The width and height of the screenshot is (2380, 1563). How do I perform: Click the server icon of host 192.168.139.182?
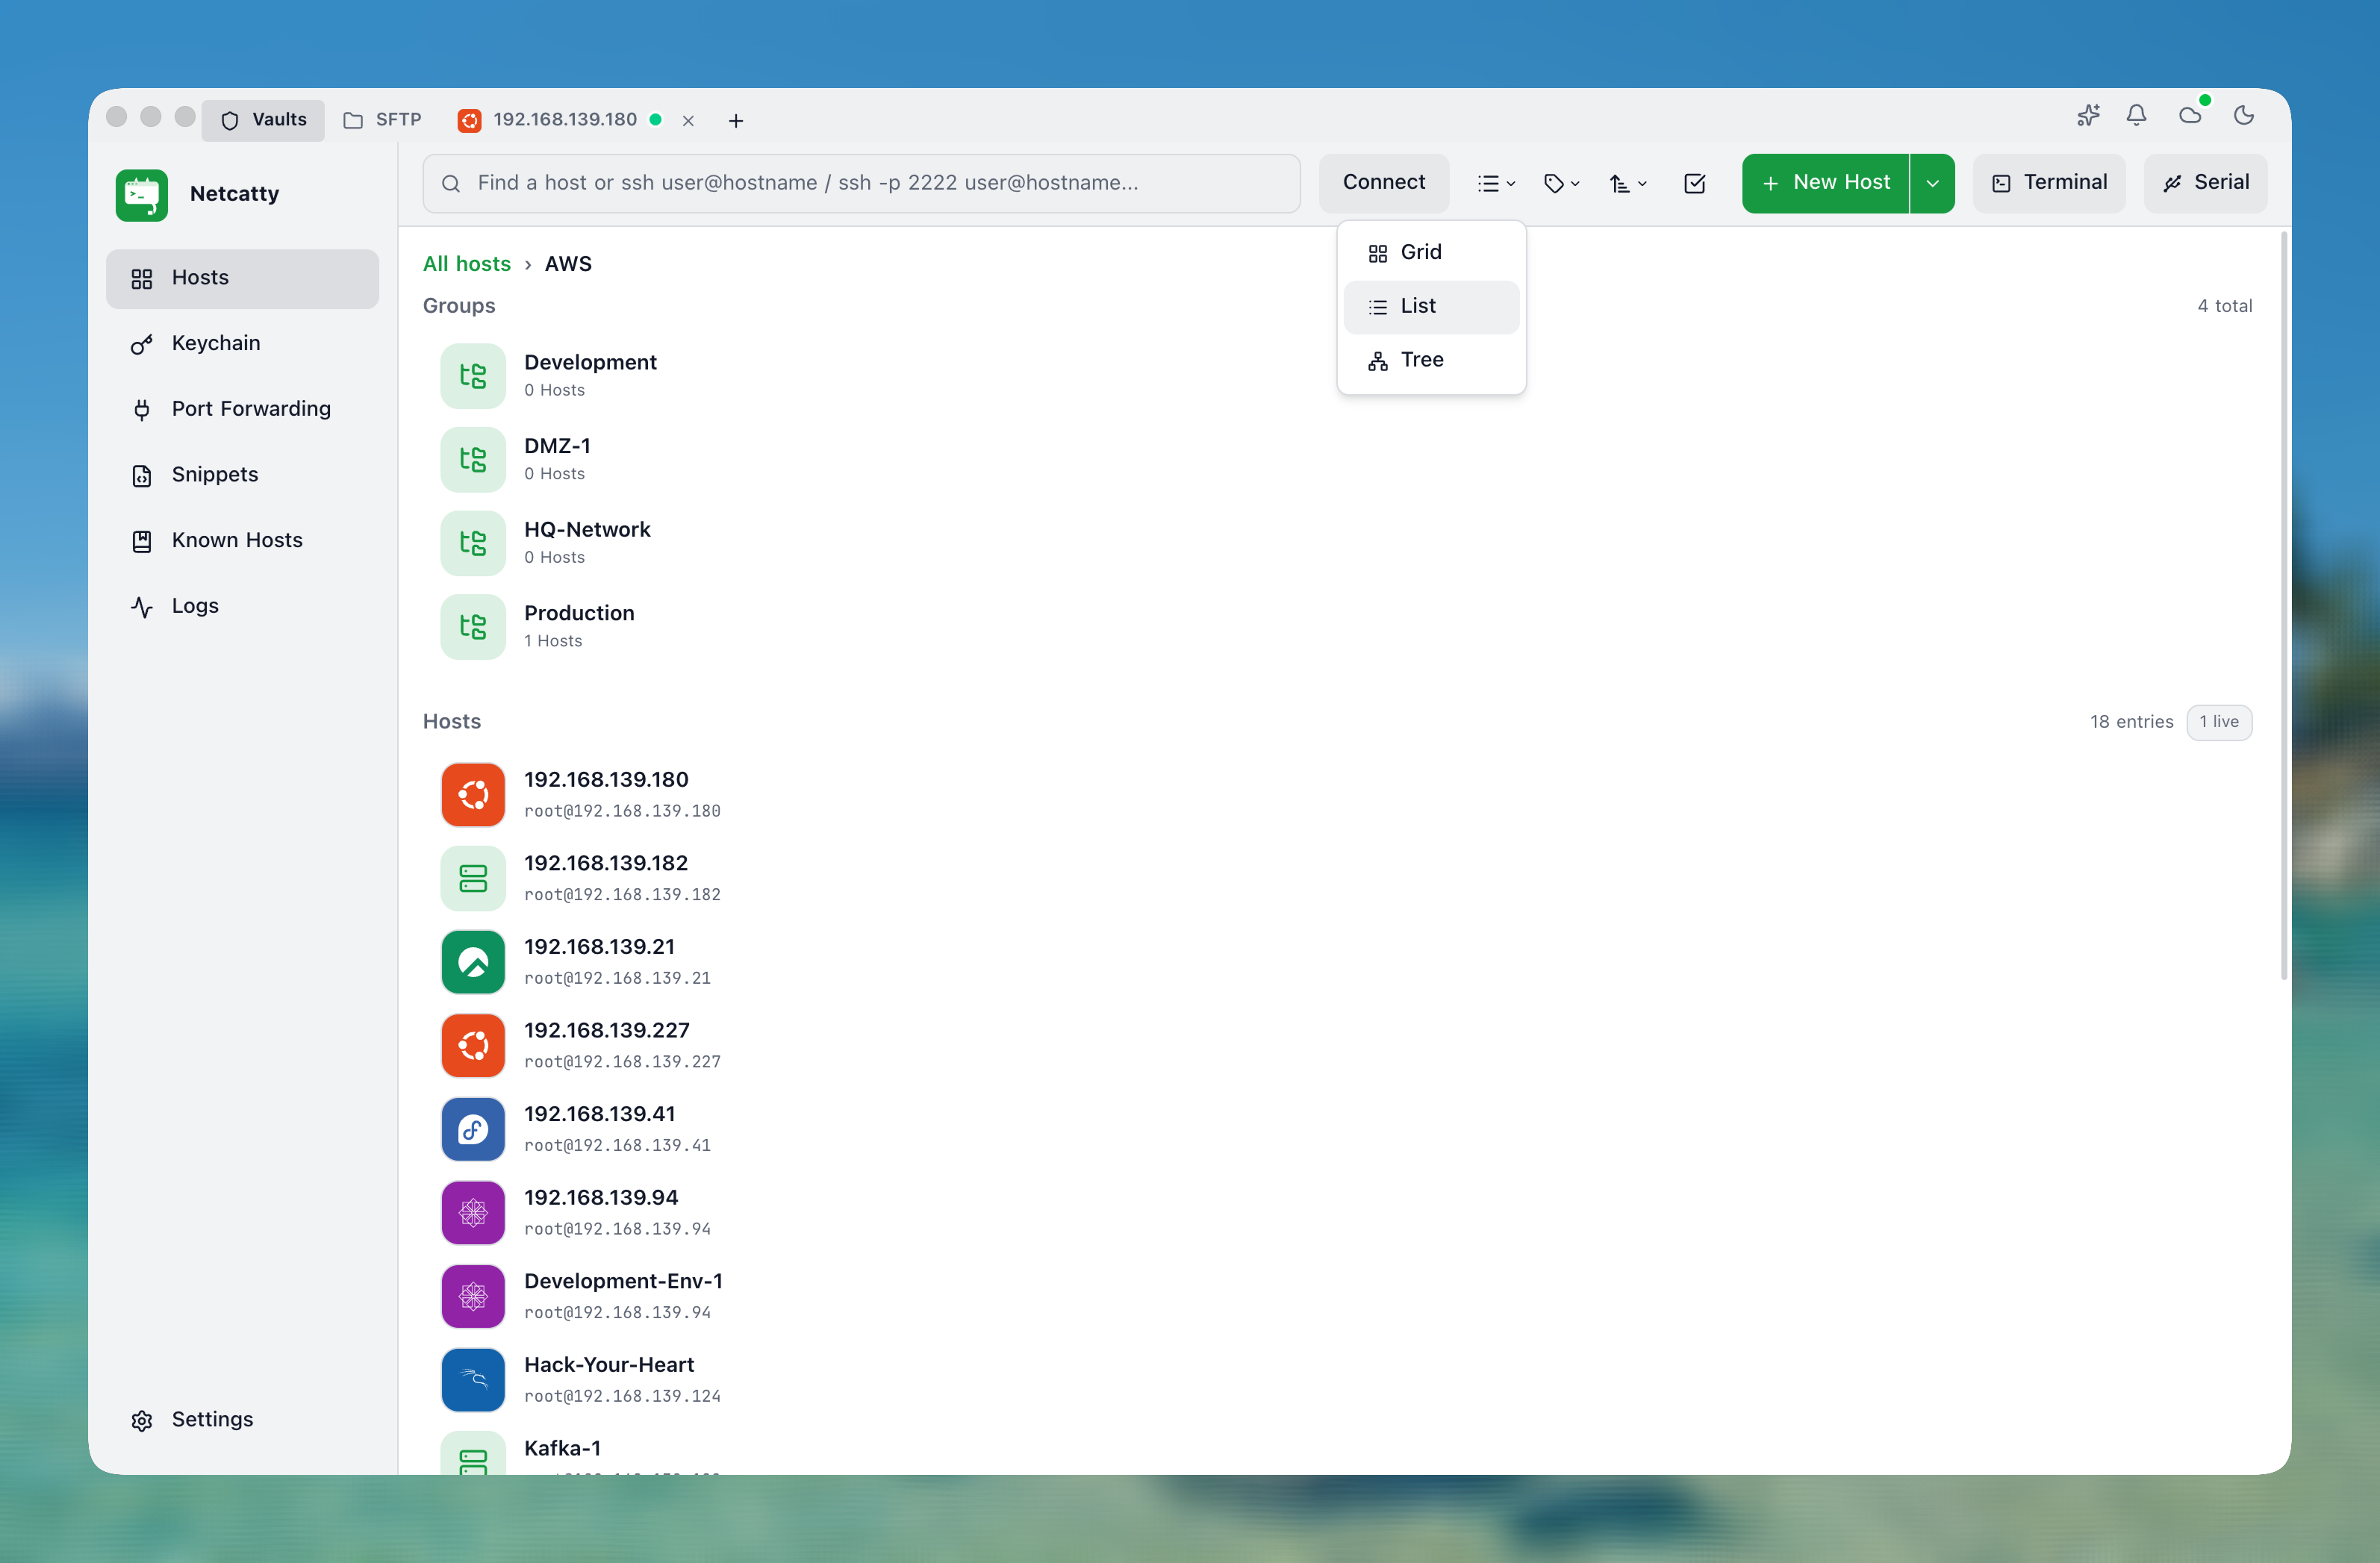pos(473,878)
